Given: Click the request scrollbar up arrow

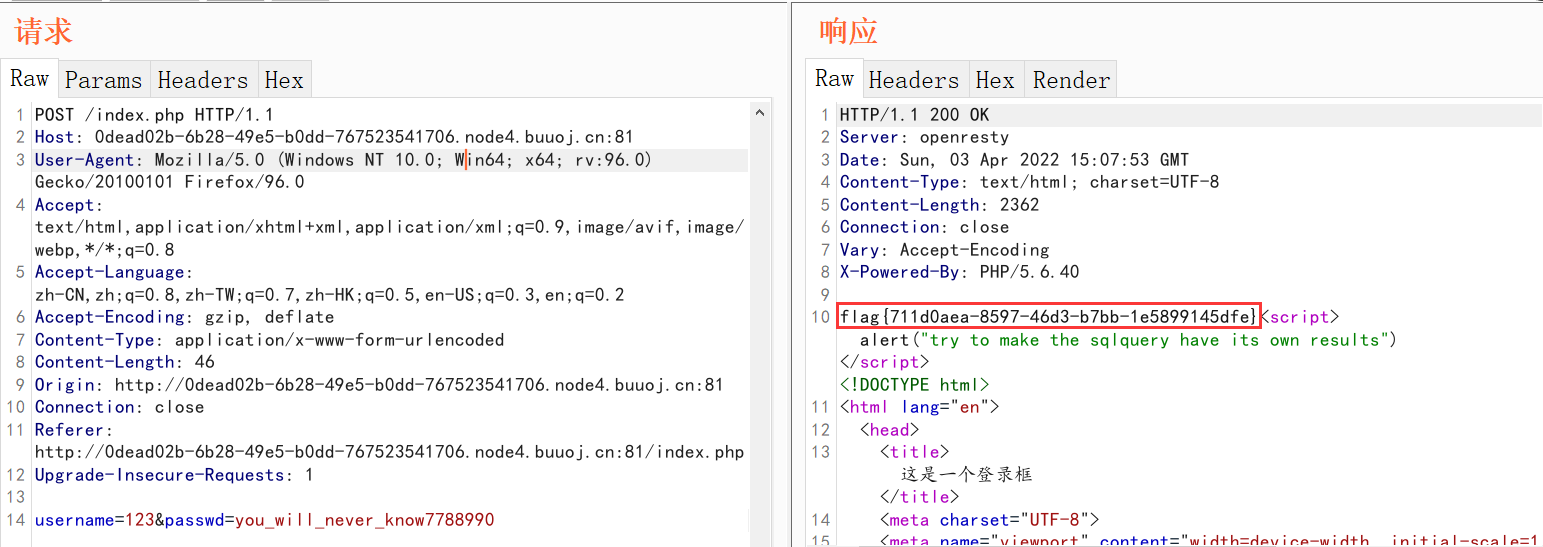Looking at the screenshot, I should (x=759, y=114).
